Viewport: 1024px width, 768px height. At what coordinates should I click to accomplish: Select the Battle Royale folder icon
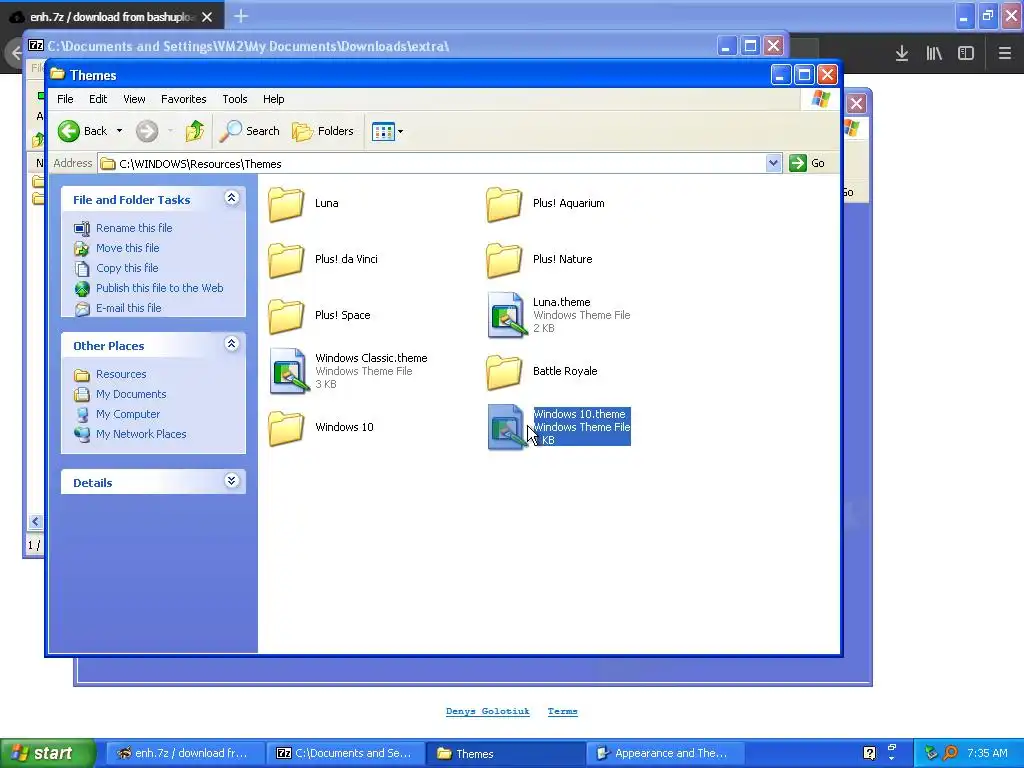pos(504,372)
